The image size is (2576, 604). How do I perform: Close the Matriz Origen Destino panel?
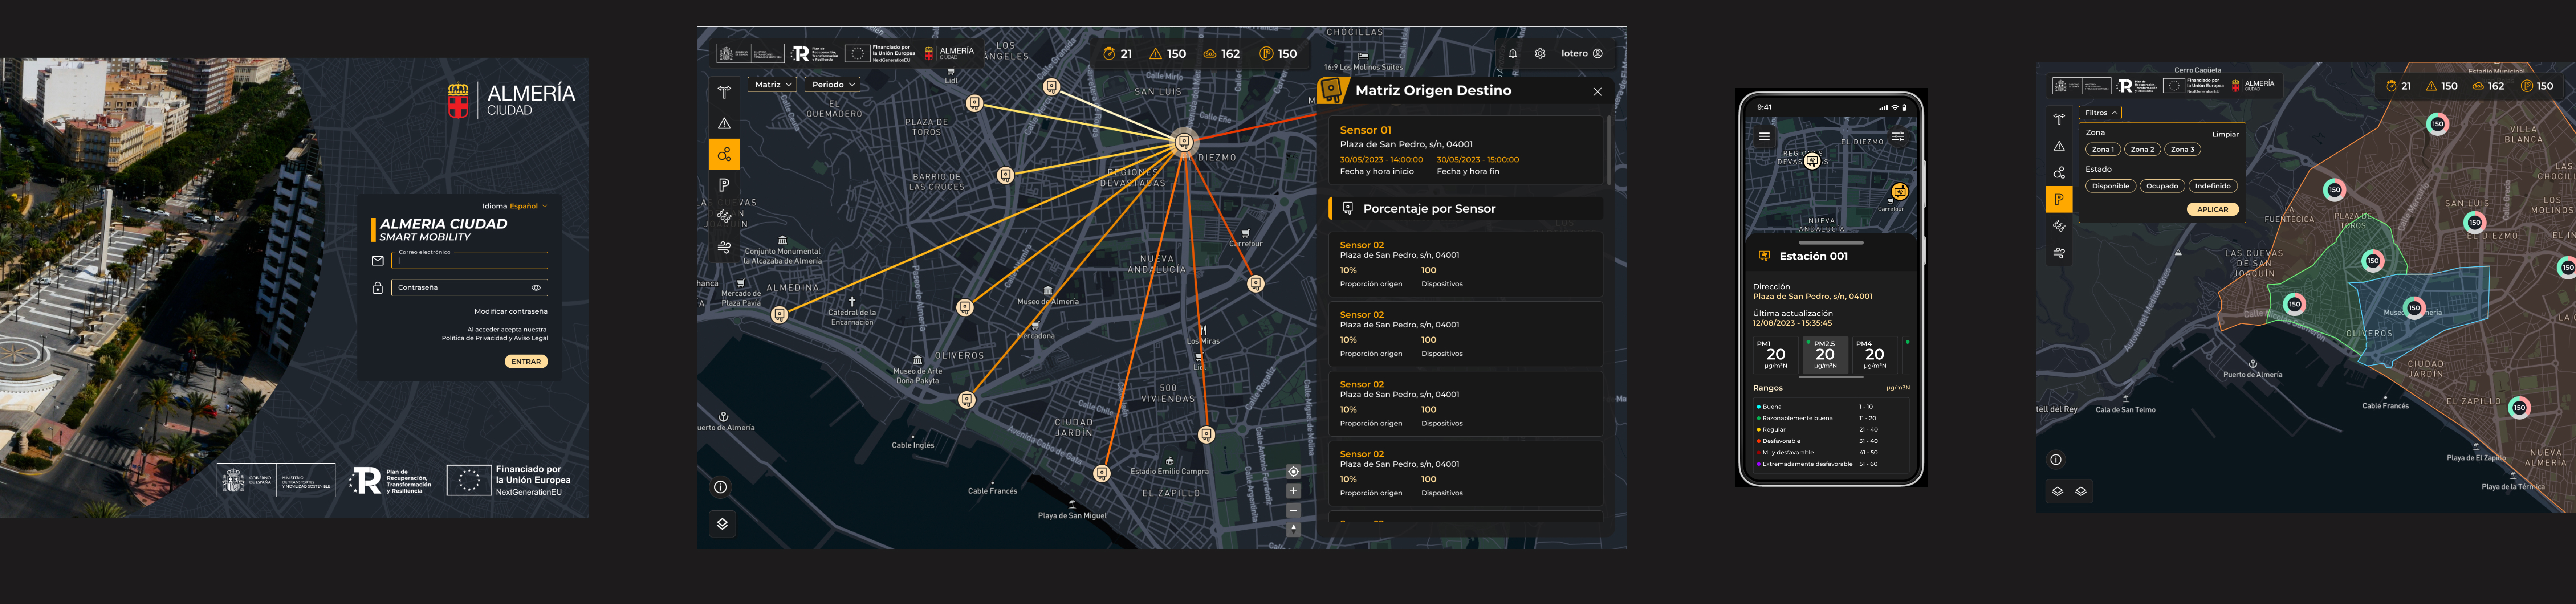(1597, 91)
